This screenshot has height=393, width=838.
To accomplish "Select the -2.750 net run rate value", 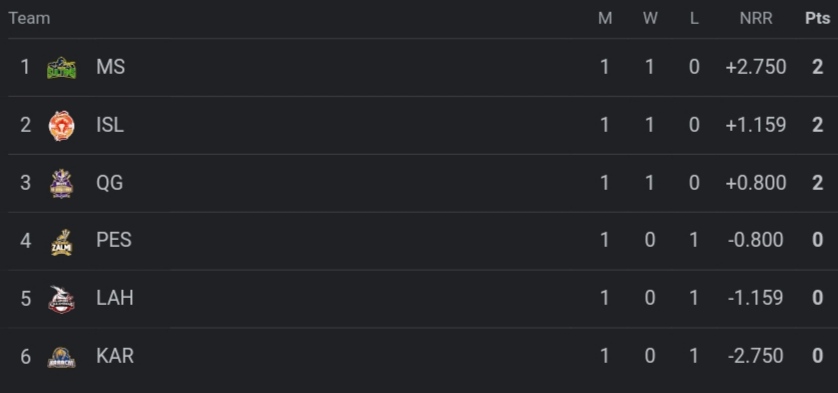I will tap(756, 356).
